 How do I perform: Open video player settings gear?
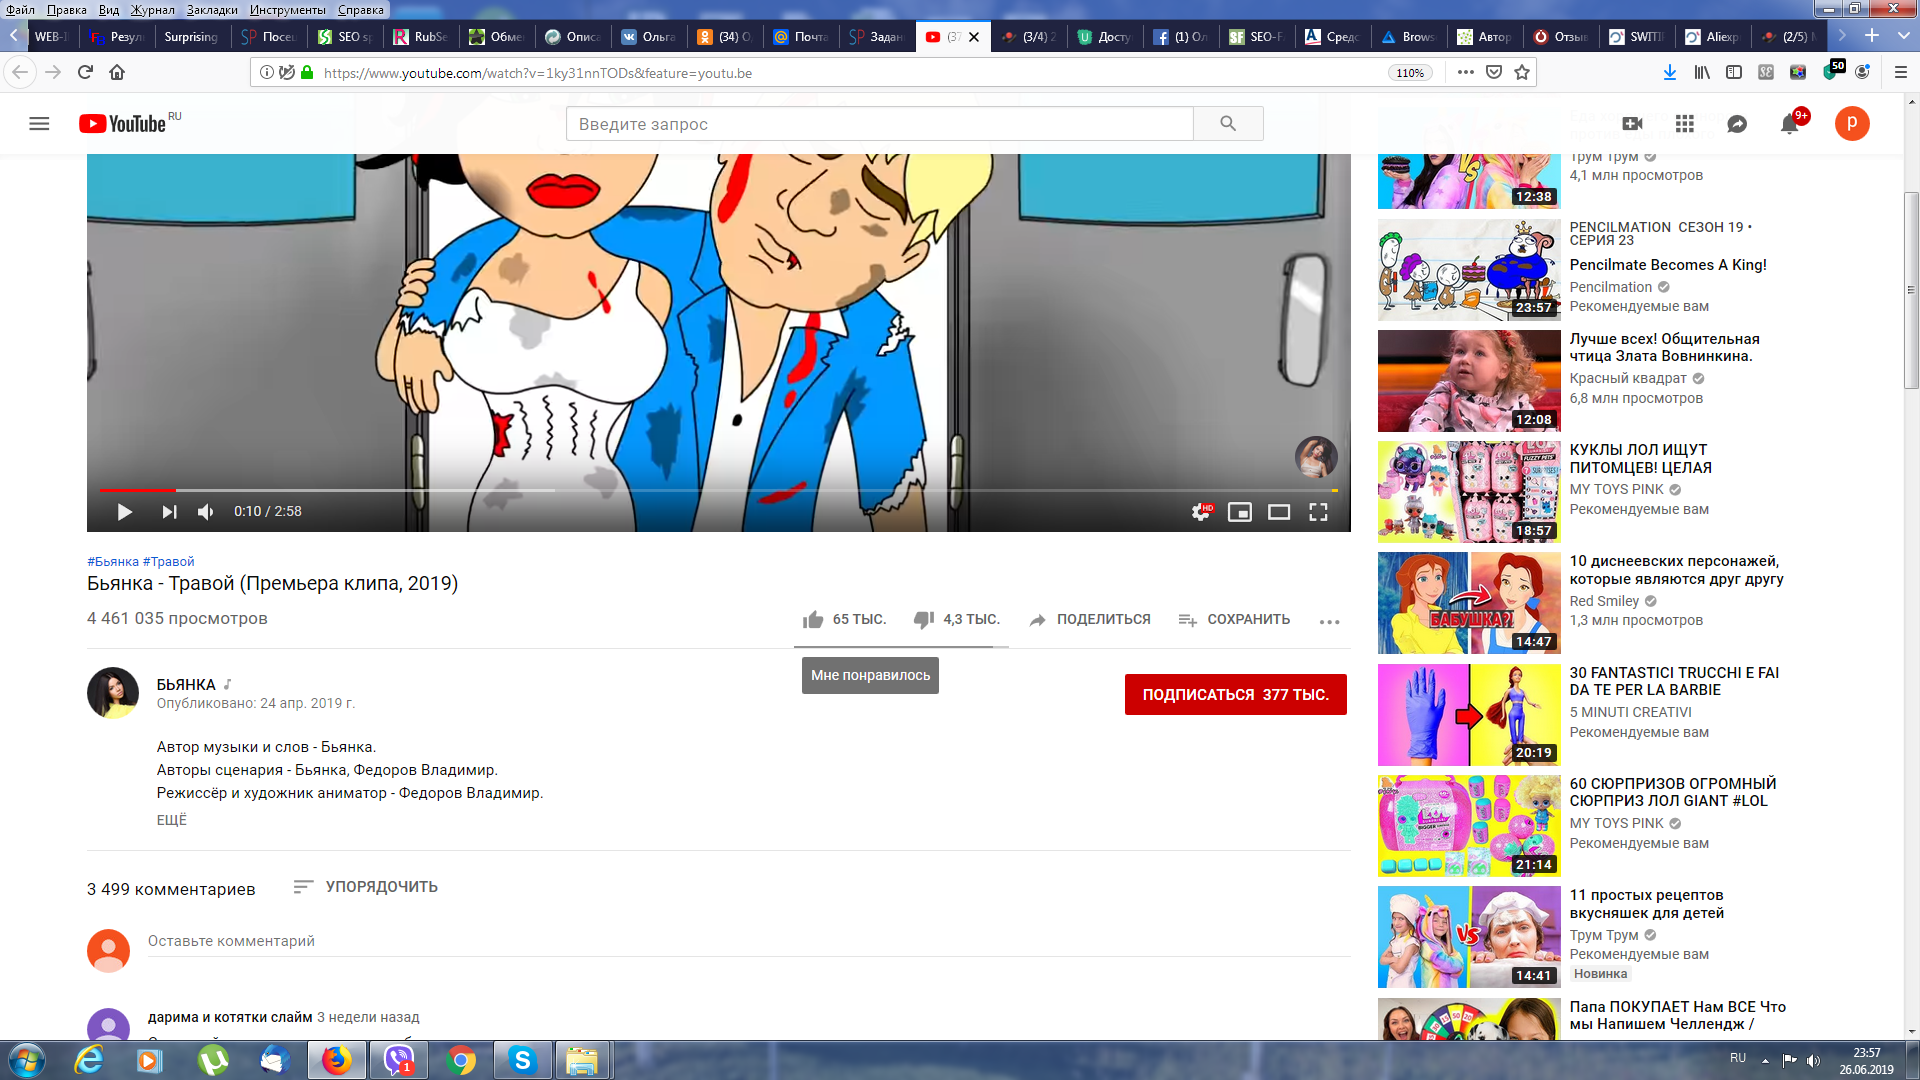1200,512
